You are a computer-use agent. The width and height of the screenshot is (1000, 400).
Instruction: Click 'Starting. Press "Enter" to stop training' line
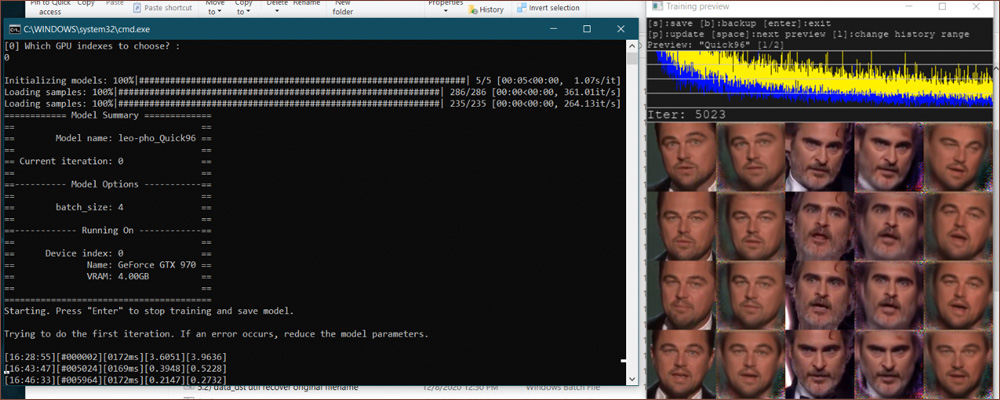click(x=149, y=311)
